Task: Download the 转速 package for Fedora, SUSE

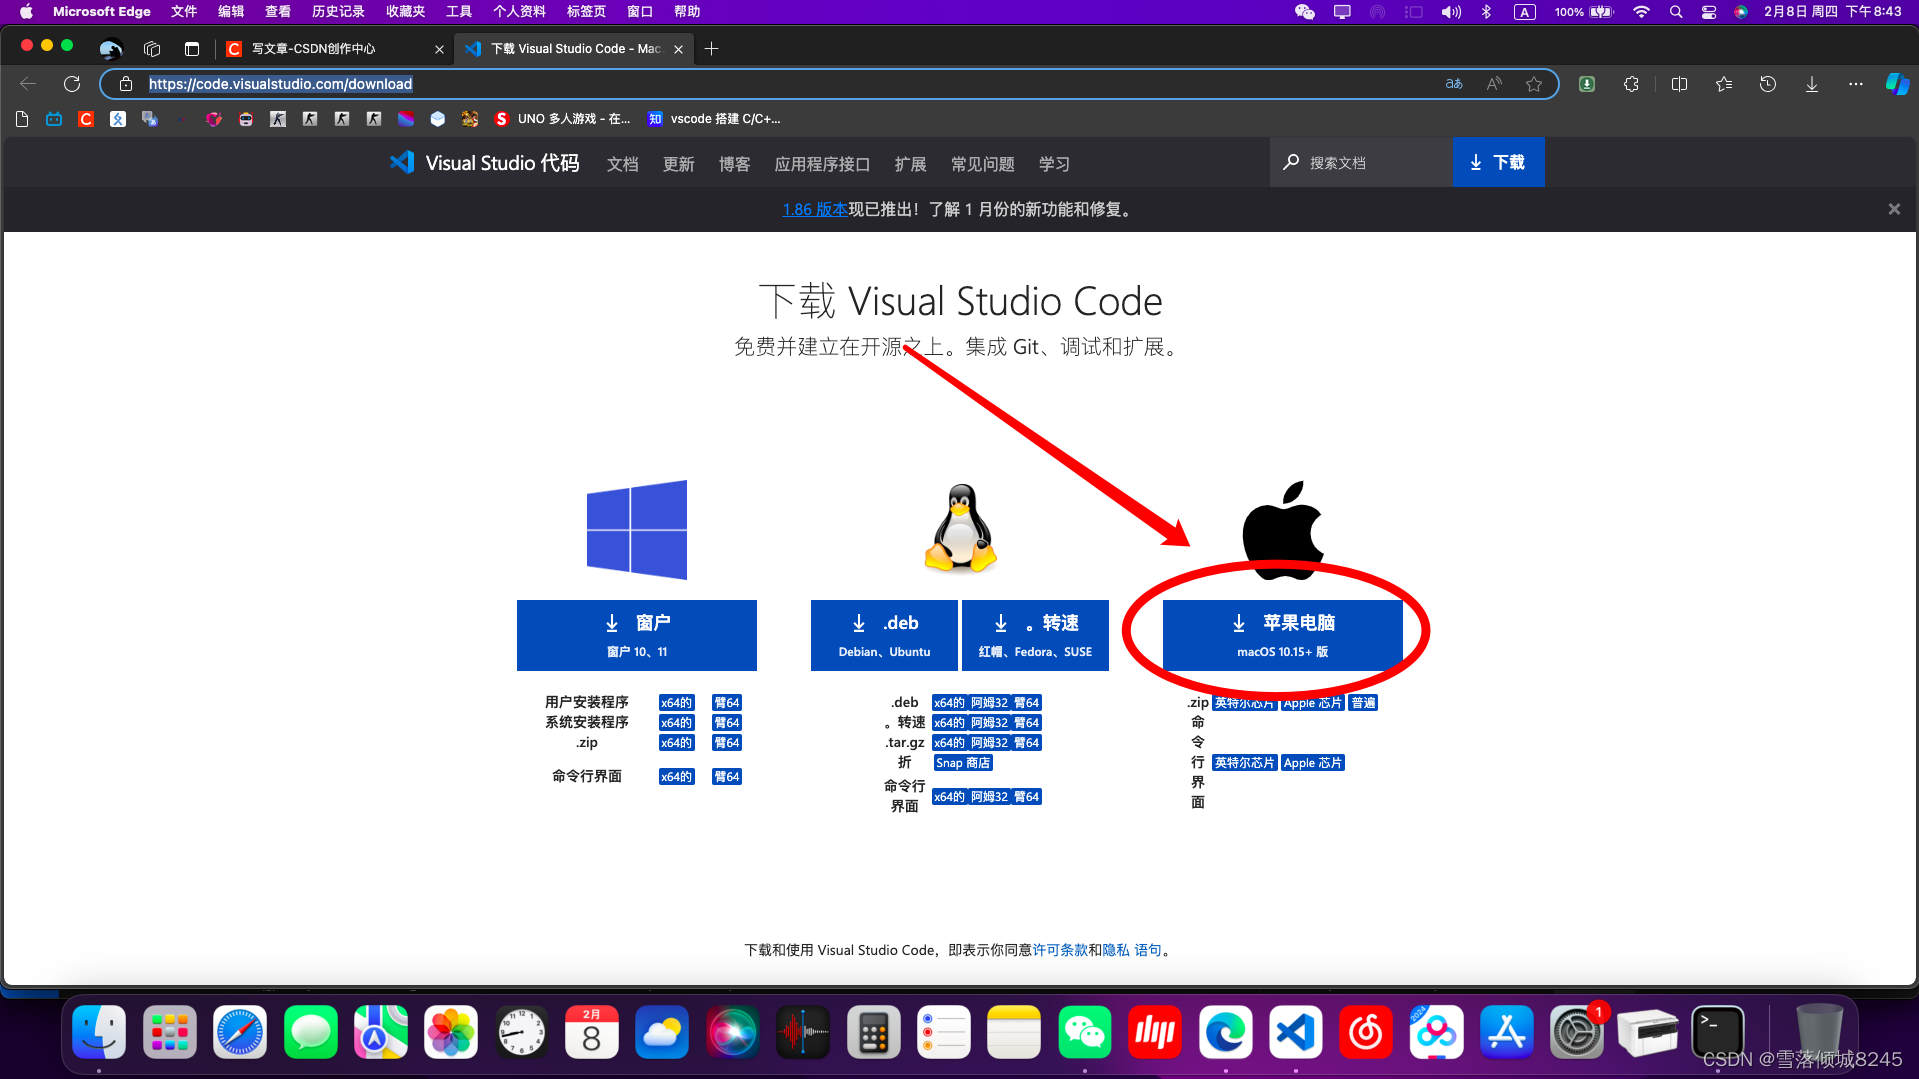Action: (x=1035, y=635)
